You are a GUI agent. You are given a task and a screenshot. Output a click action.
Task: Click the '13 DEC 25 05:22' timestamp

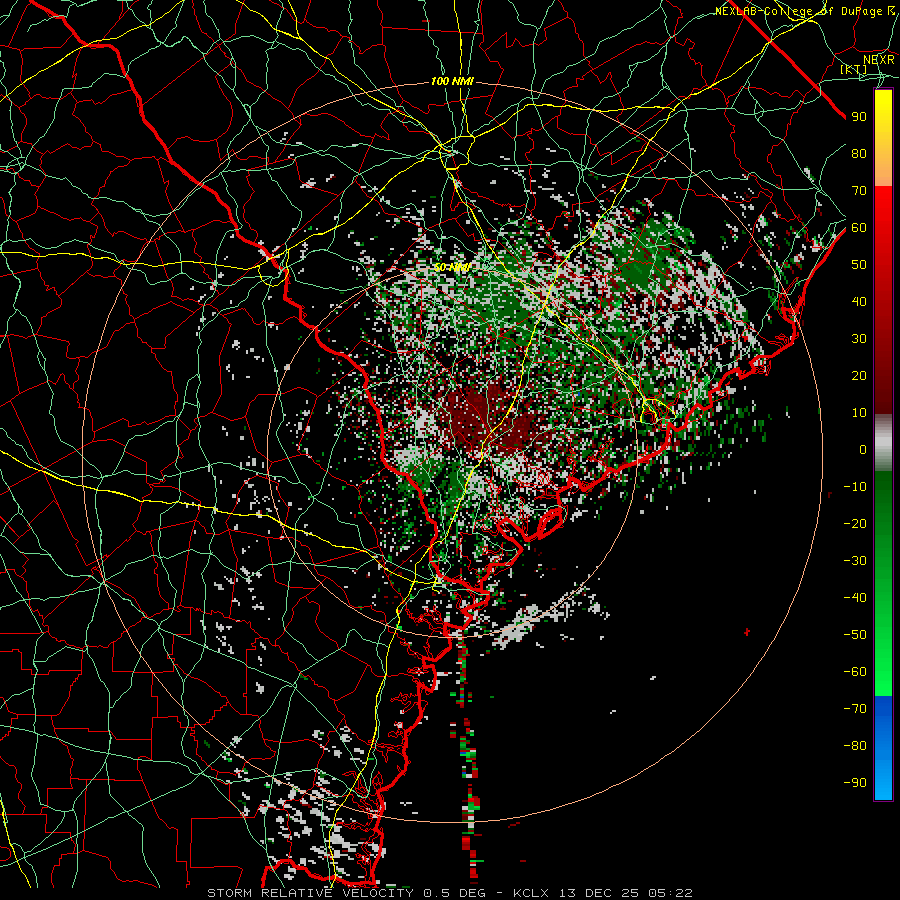625,893
